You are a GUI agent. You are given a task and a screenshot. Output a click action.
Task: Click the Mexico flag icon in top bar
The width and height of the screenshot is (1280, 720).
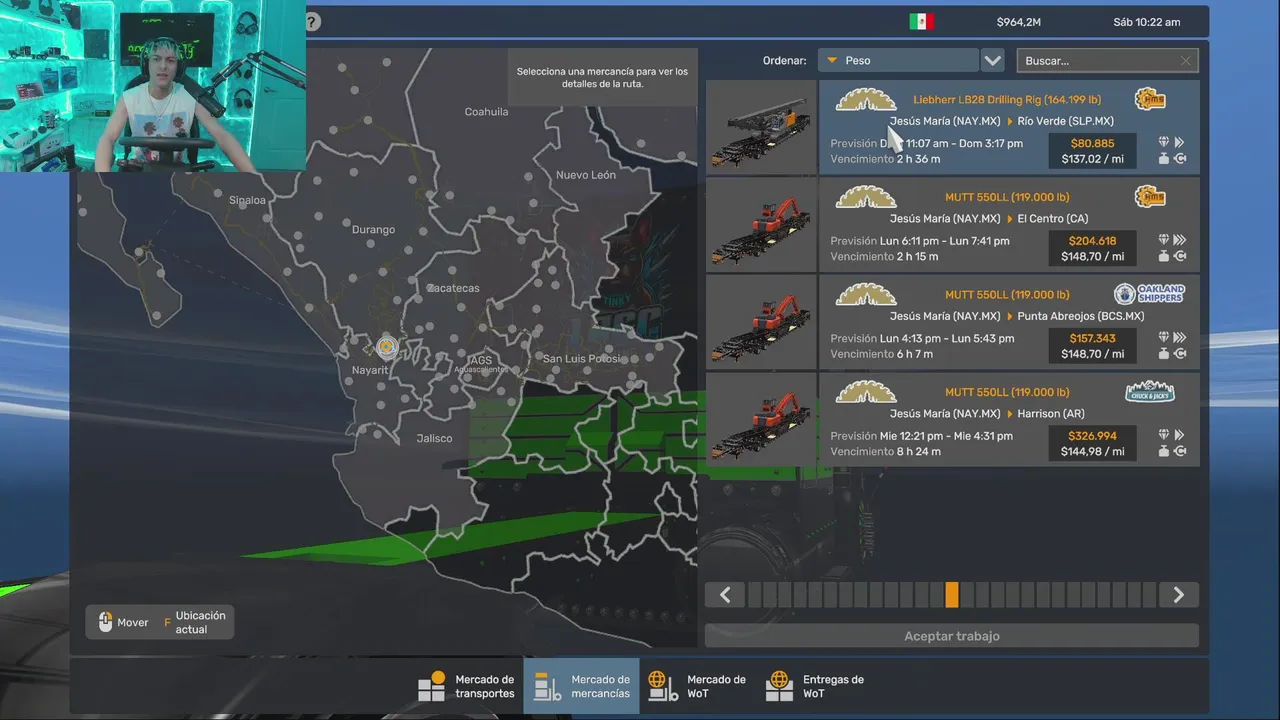[921, 22]
